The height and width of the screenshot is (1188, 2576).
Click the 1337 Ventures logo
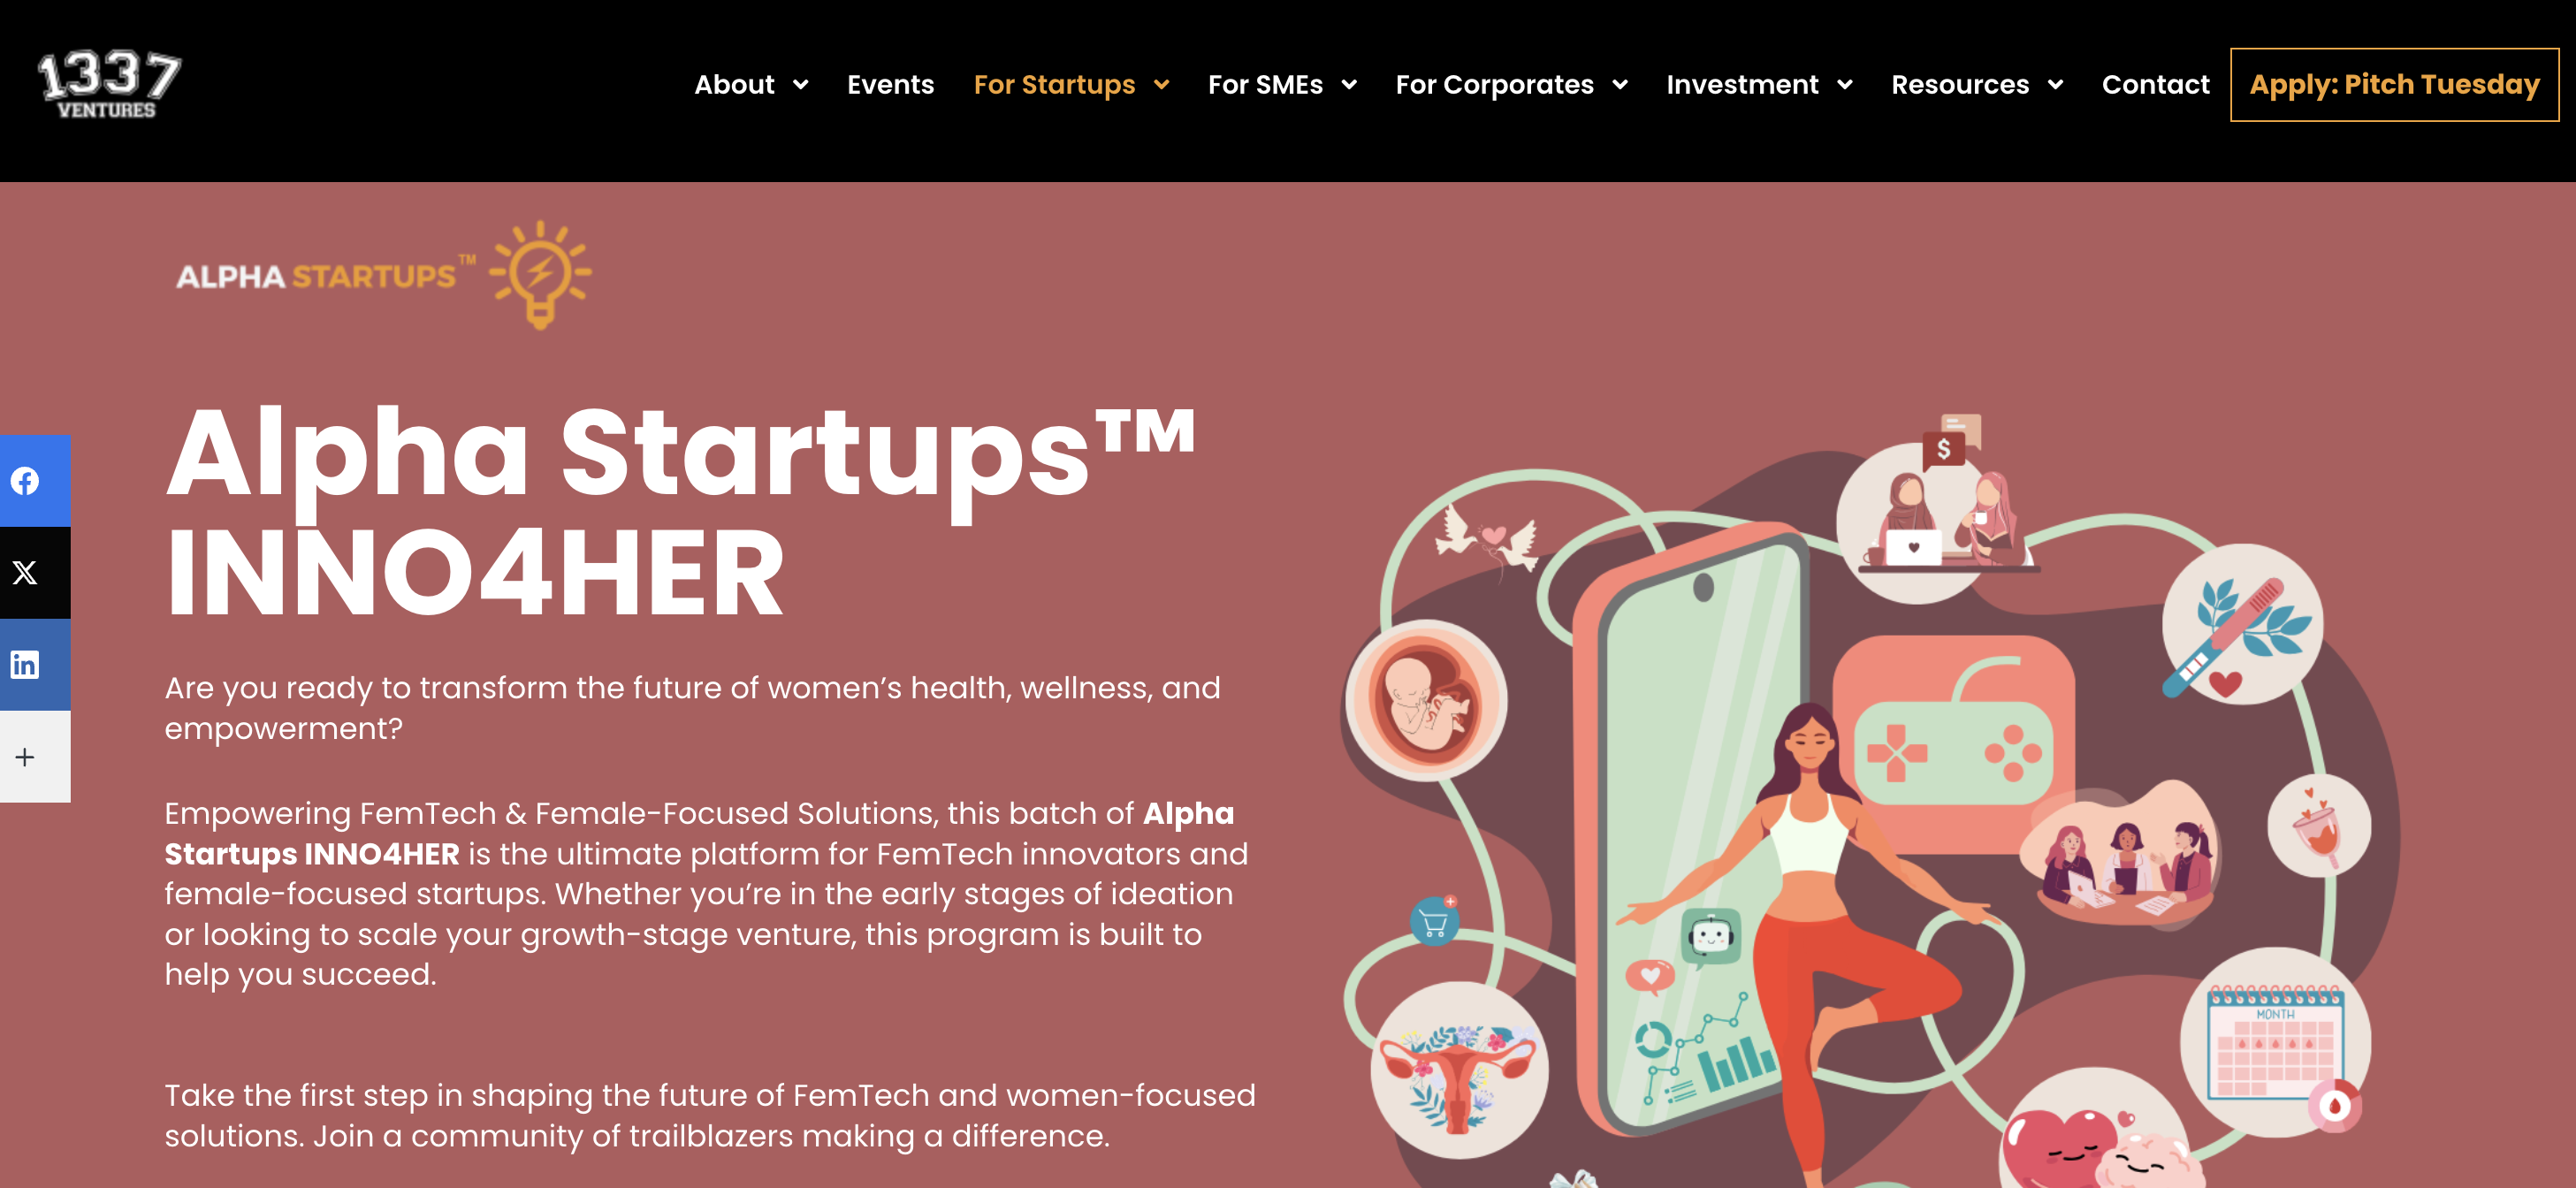tap(109, 85)
